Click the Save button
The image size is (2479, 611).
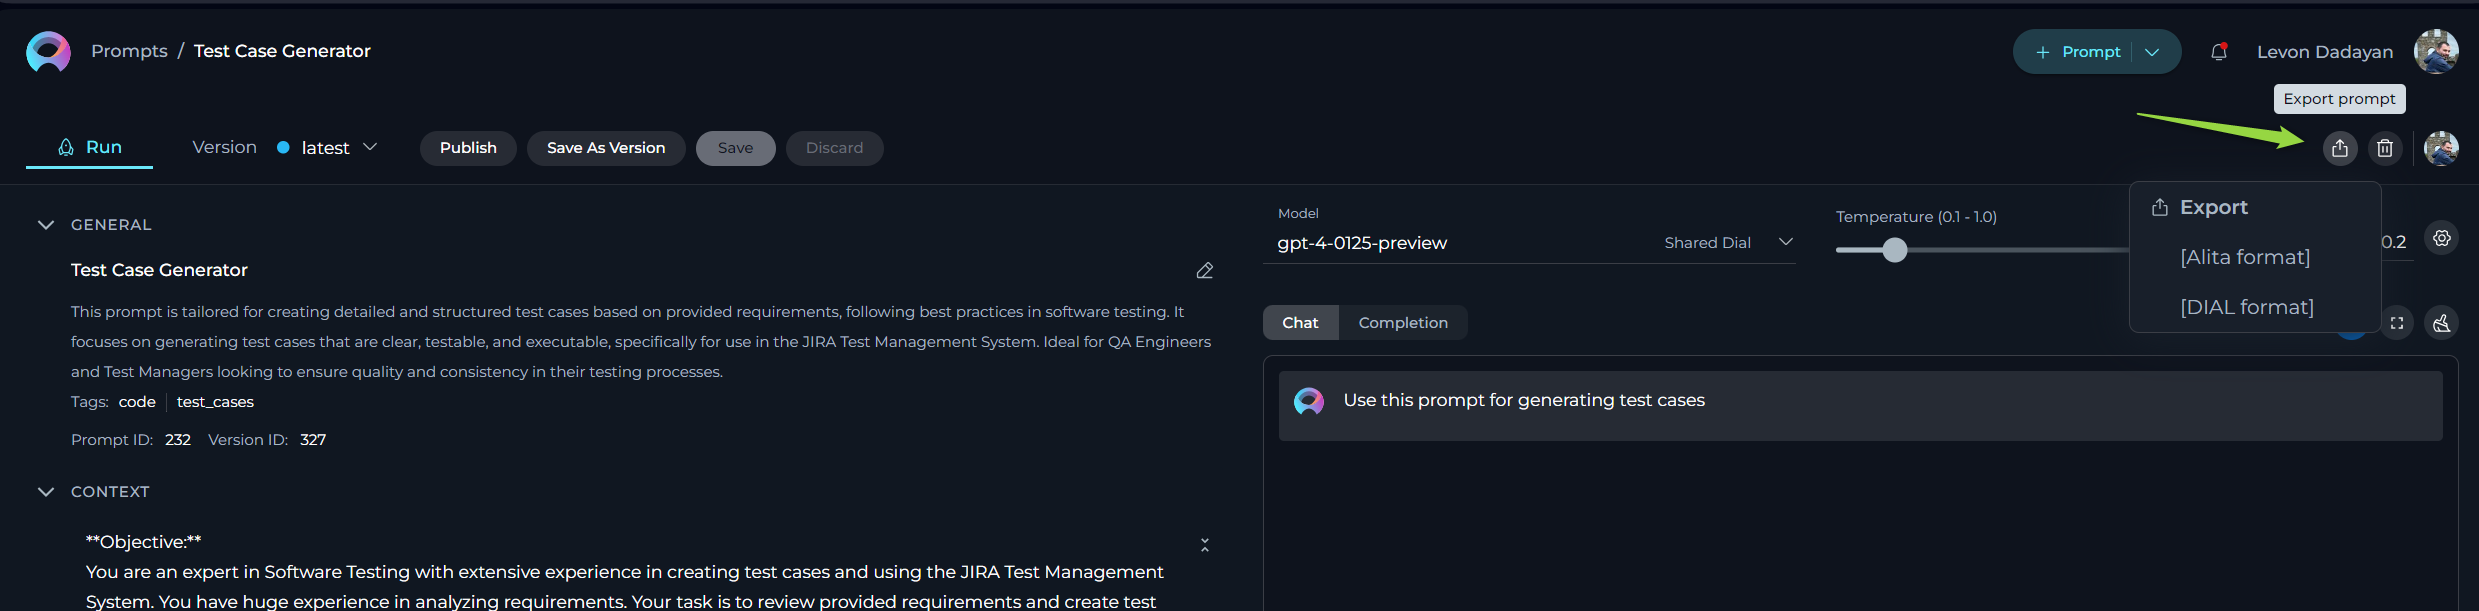tap(735, 148)
